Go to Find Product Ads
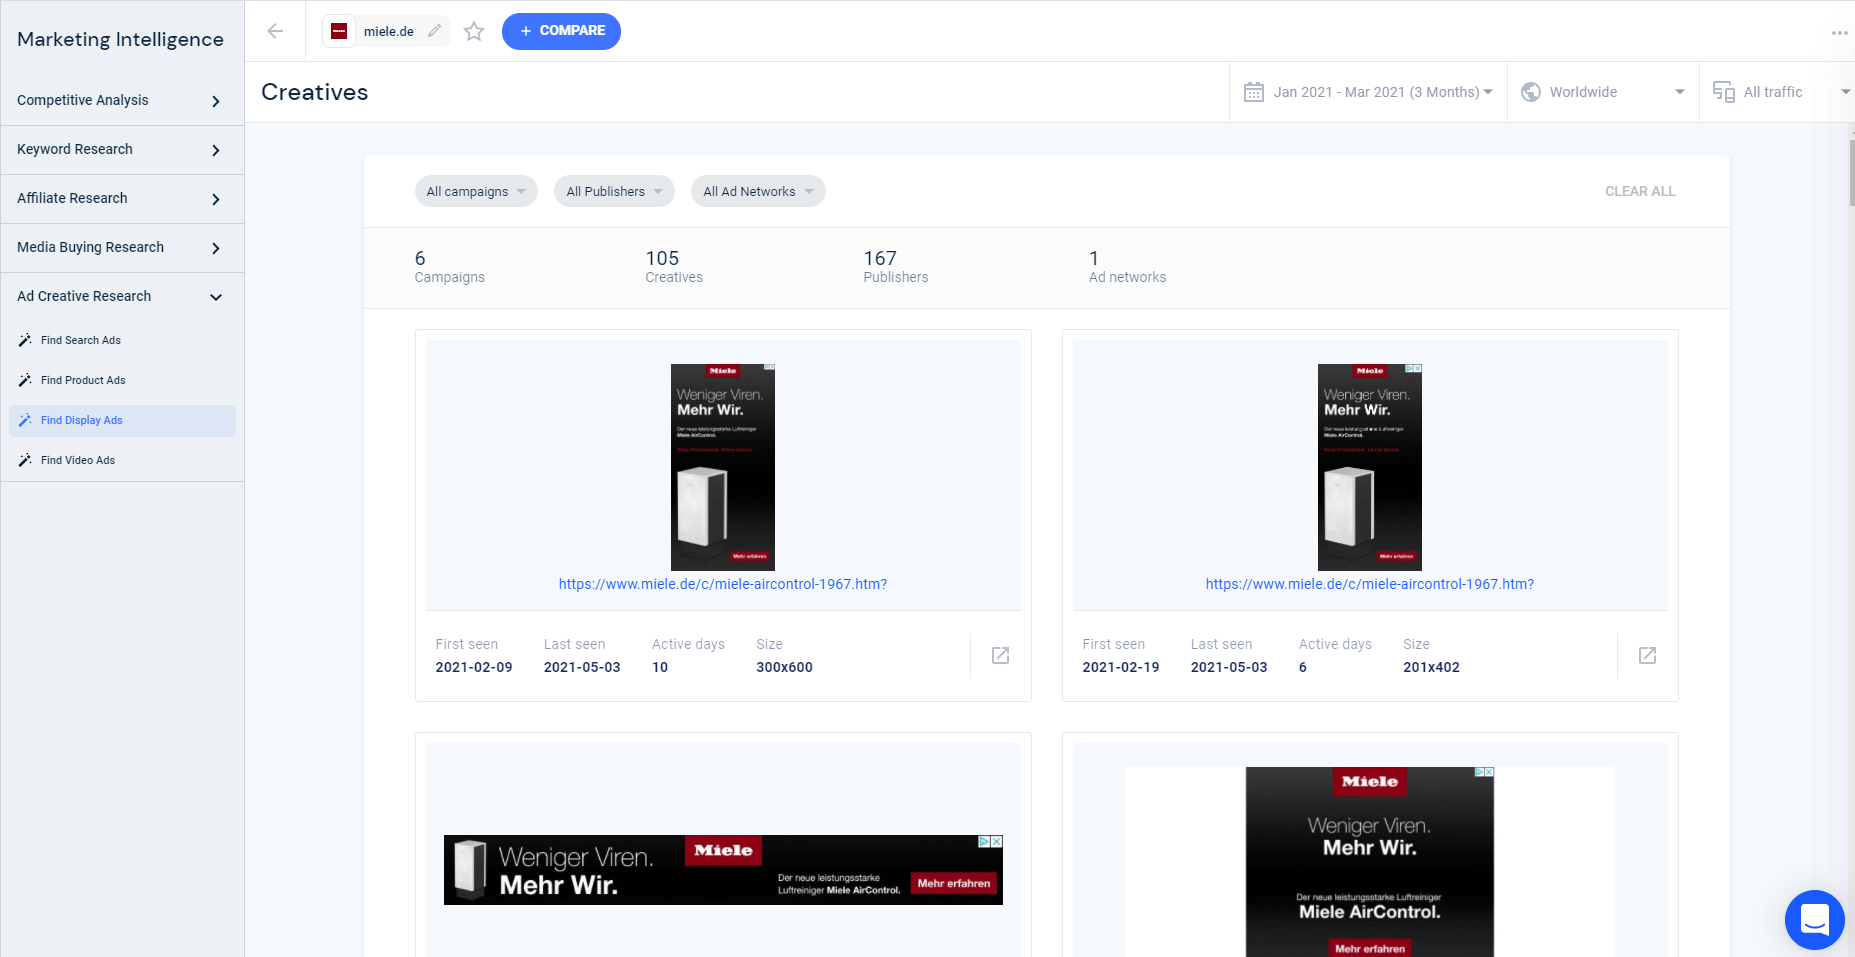This screenshot has width=1855, height=957. click(122, 380)
